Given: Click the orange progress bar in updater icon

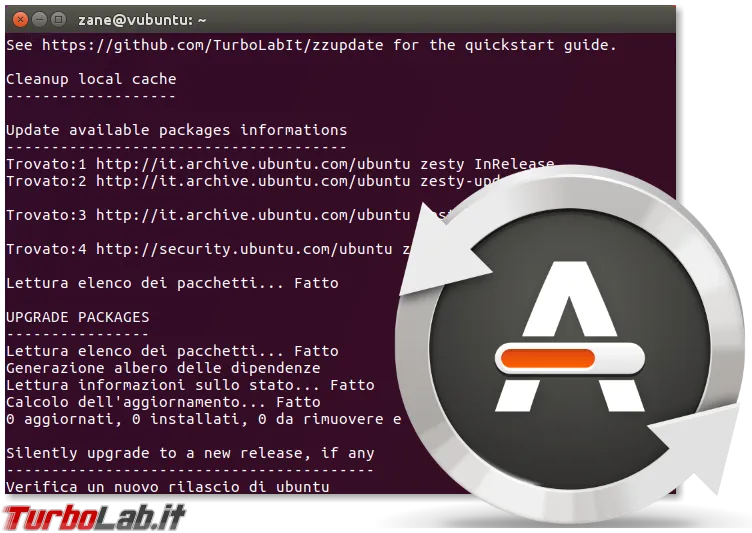Looking at the screenshot, I should pyautogui.click(x=548, y=357).
